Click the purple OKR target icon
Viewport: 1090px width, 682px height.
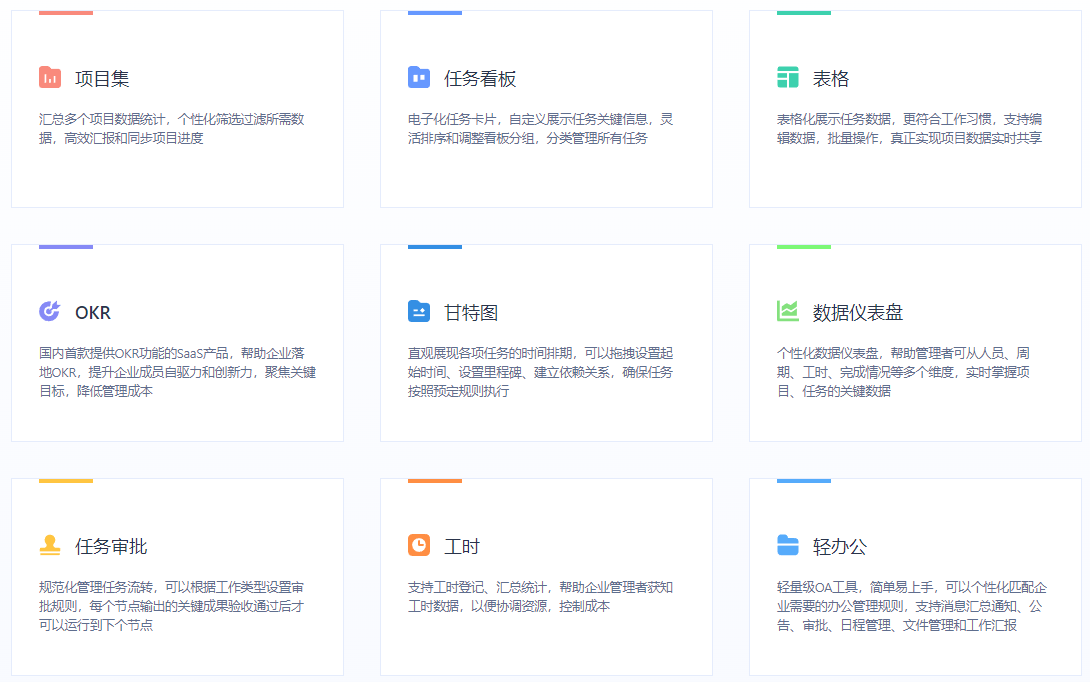click(x=50, y=312)
